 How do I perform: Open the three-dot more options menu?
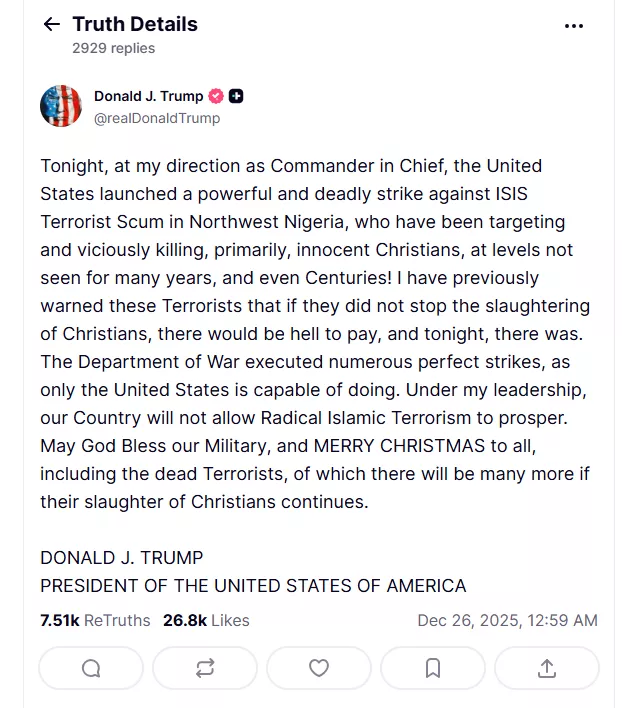(573, 26)
